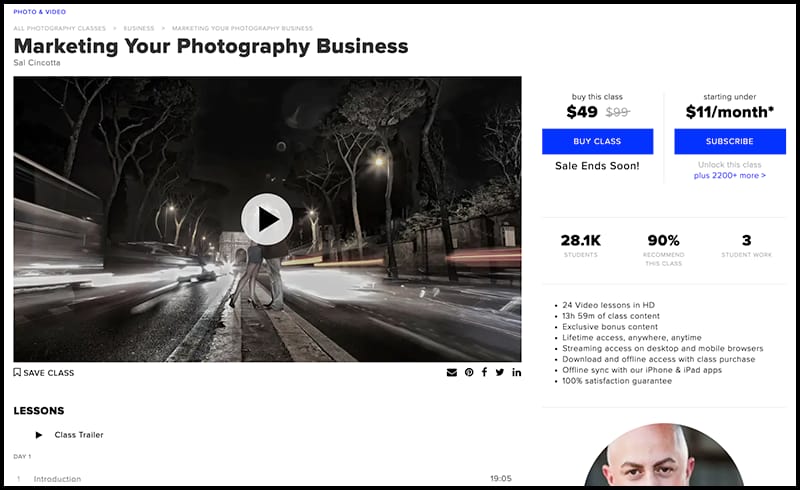Share class on LinkedIn
This screenshot has height=490, width=800.
[x=516, y=372]
